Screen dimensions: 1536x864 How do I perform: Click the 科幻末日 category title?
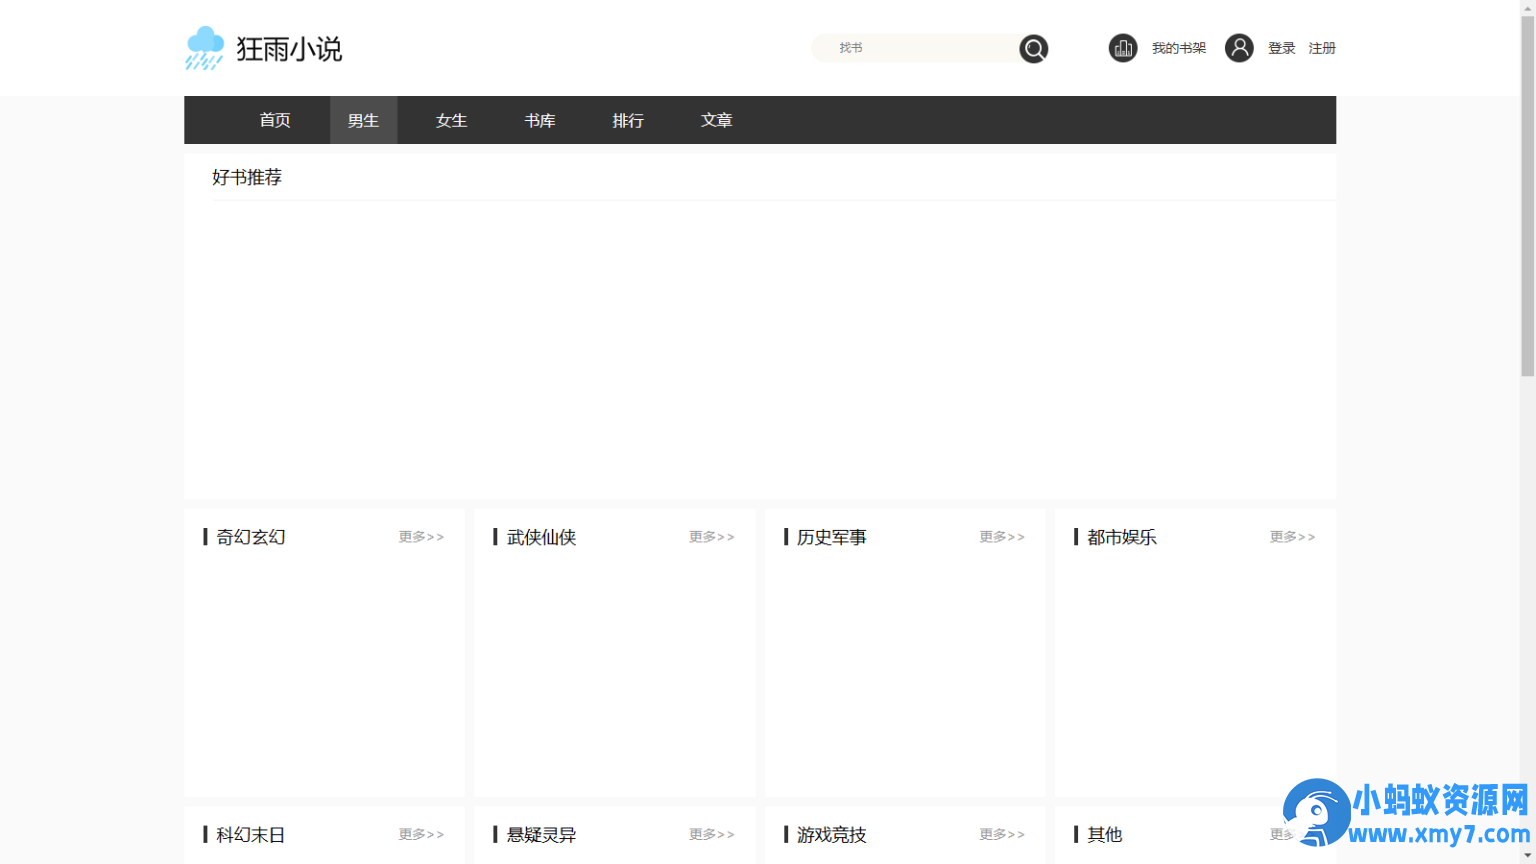[251, 834]
